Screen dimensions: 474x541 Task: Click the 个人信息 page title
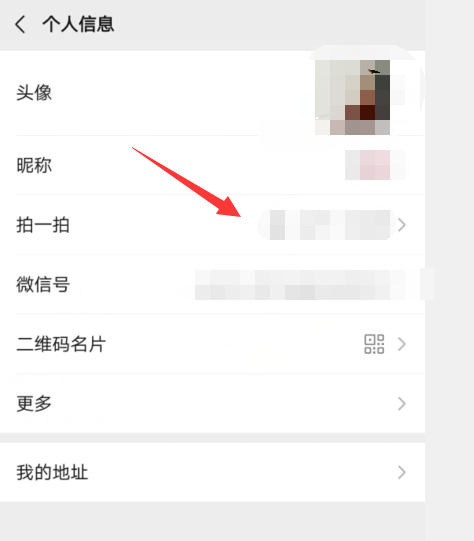pyautogui.click(x=78, y=24)
